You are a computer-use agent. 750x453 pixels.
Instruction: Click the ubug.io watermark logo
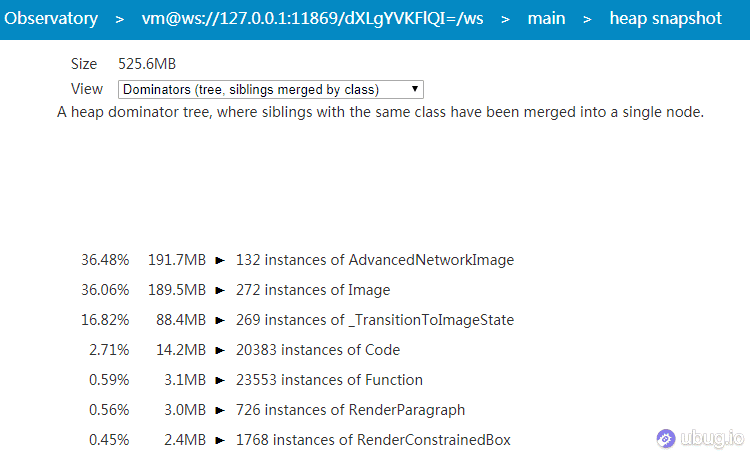(x=700, y=437)
